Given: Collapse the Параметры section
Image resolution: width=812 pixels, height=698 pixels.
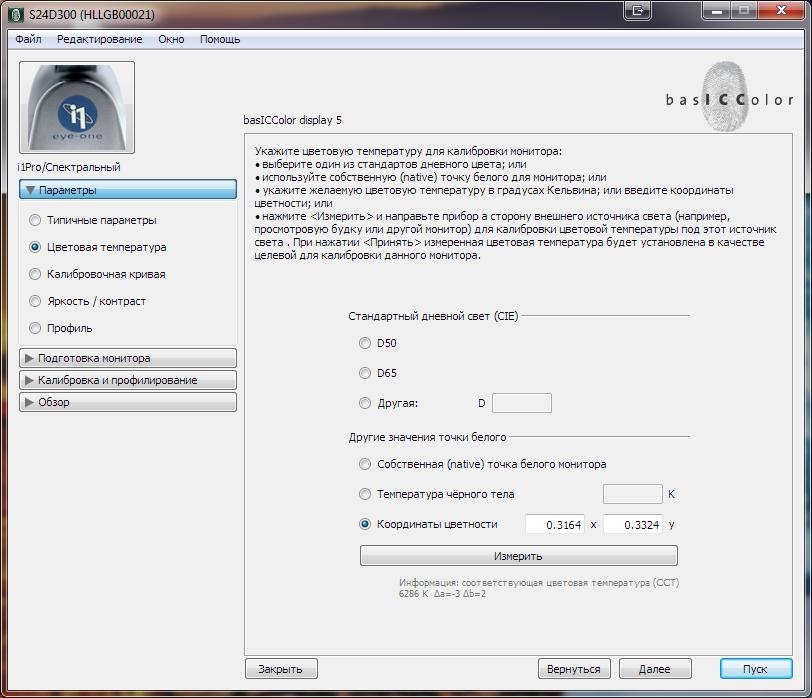Looking at the screenshot, I should tap(128, 190).
